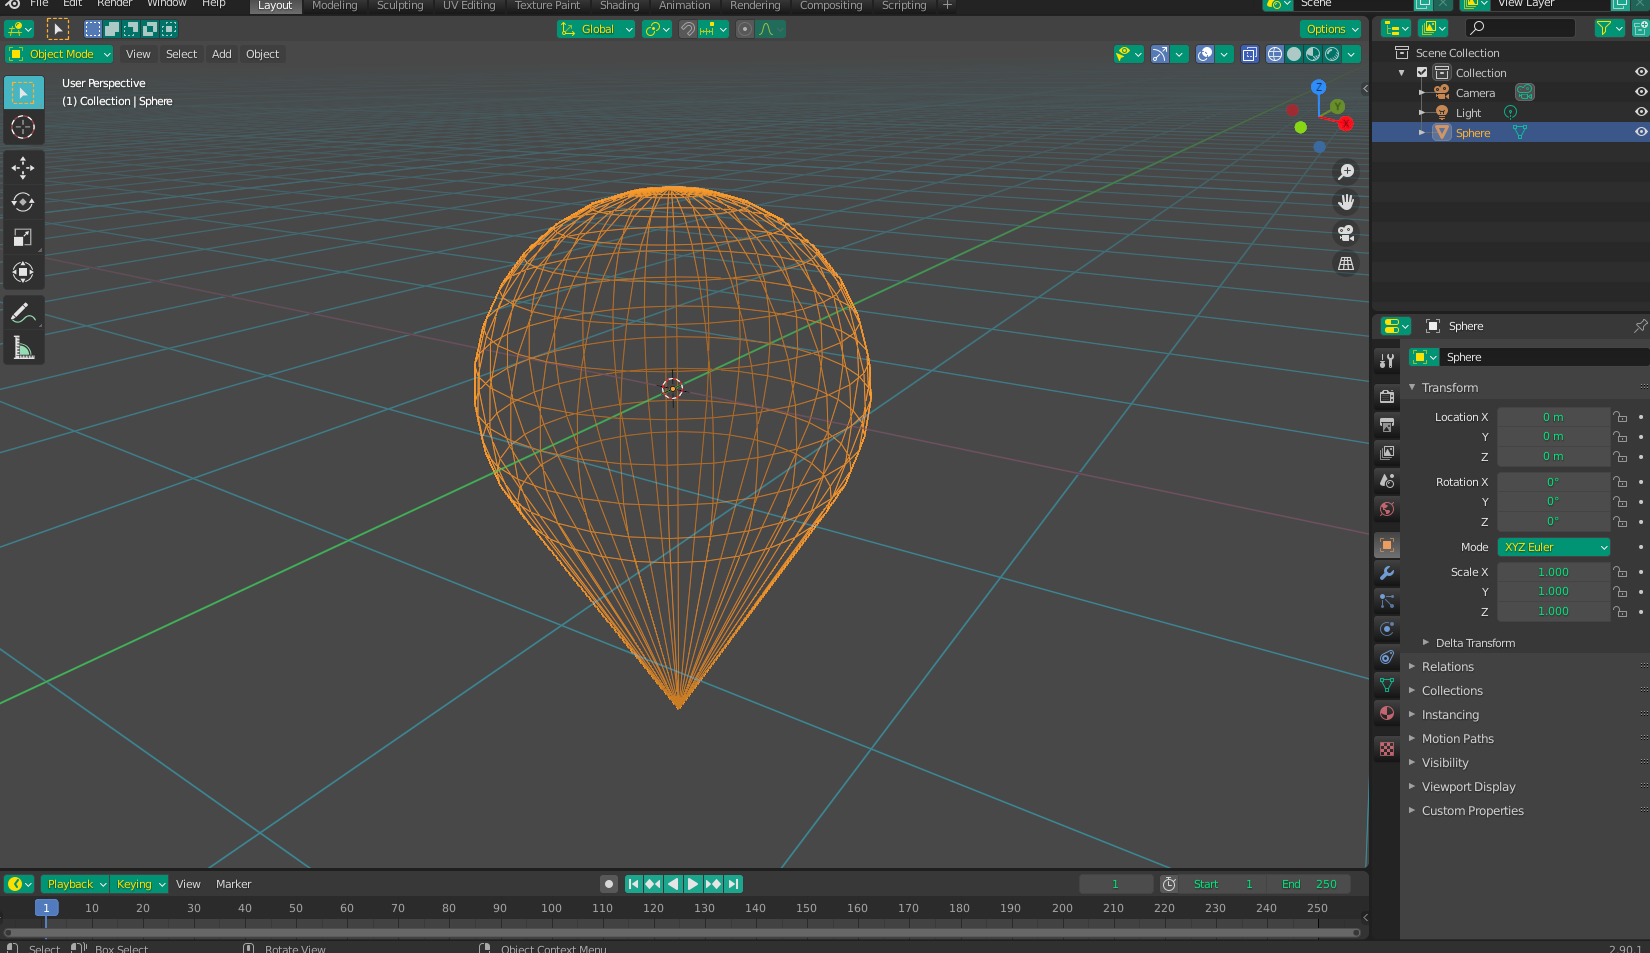Open the Options dropdown
Viewport: 1650px width, 953px height.
(x=1331, y=29)
